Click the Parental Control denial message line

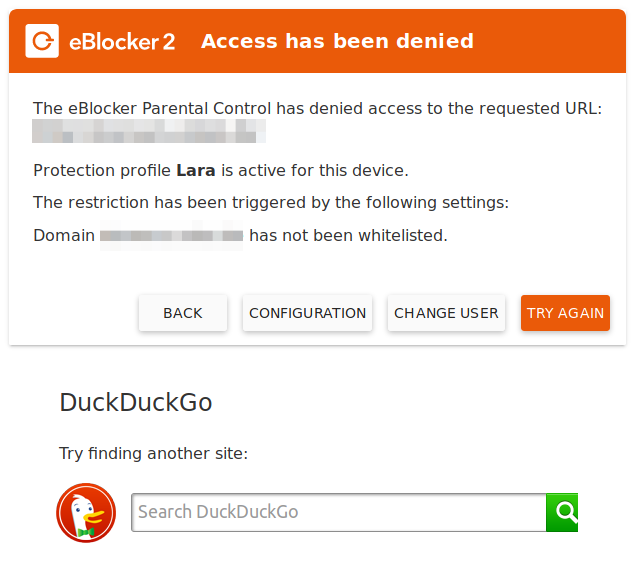(x=317, y=109)
